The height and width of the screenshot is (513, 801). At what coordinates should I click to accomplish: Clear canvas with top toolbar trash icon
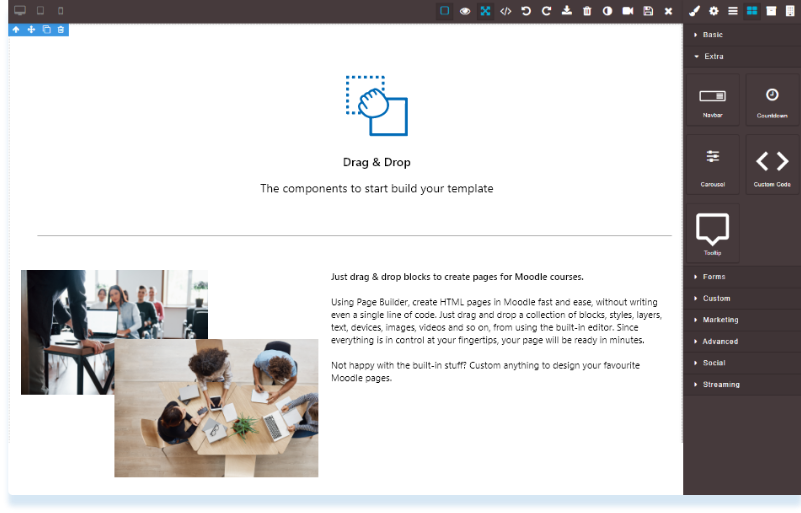click(x=587, y=11)
